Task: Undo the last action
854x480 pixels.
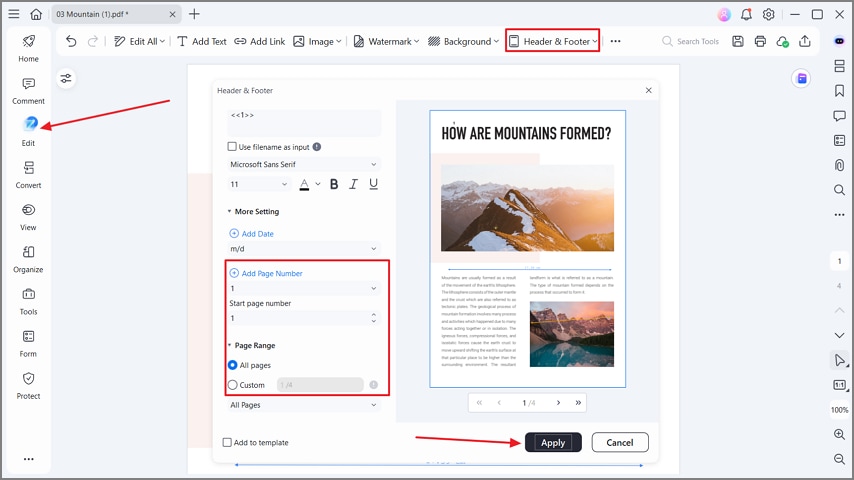Action: [71, 41]
